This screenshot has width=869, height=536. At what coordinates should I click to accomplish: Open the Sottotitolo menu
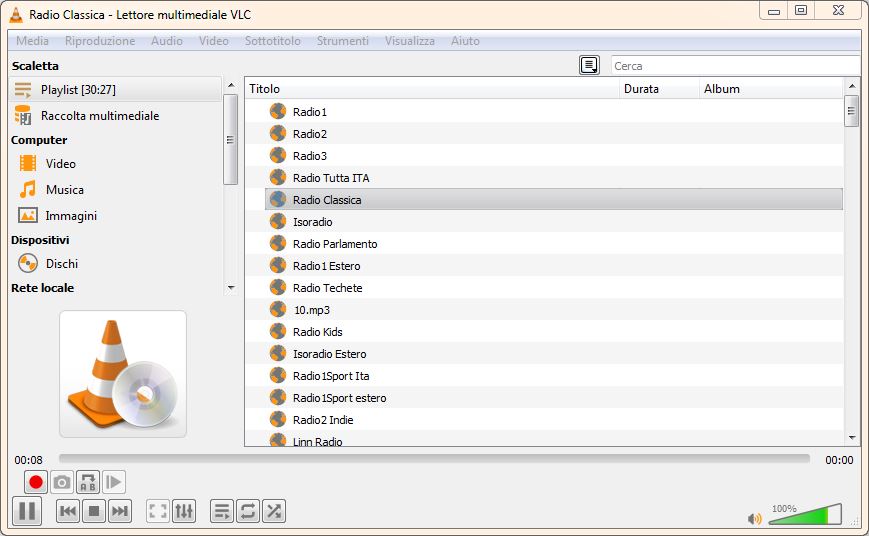click(x=273, y=41)
